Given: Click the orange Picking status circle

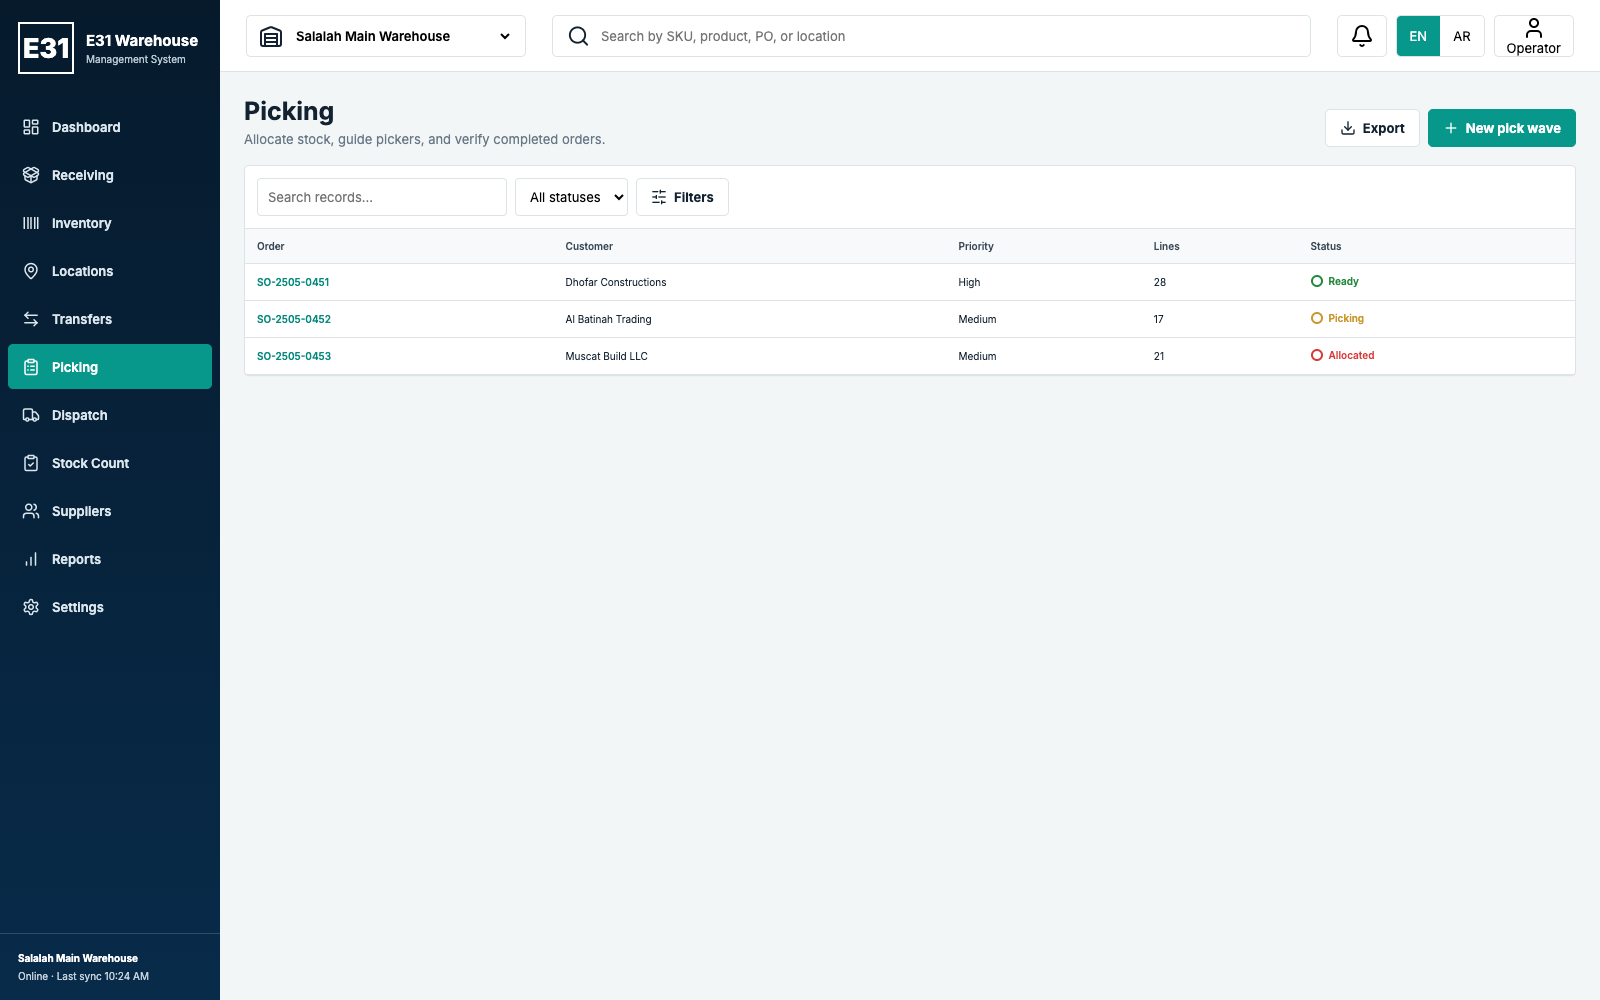Looking at the screenshot, I should point(1317,318).
